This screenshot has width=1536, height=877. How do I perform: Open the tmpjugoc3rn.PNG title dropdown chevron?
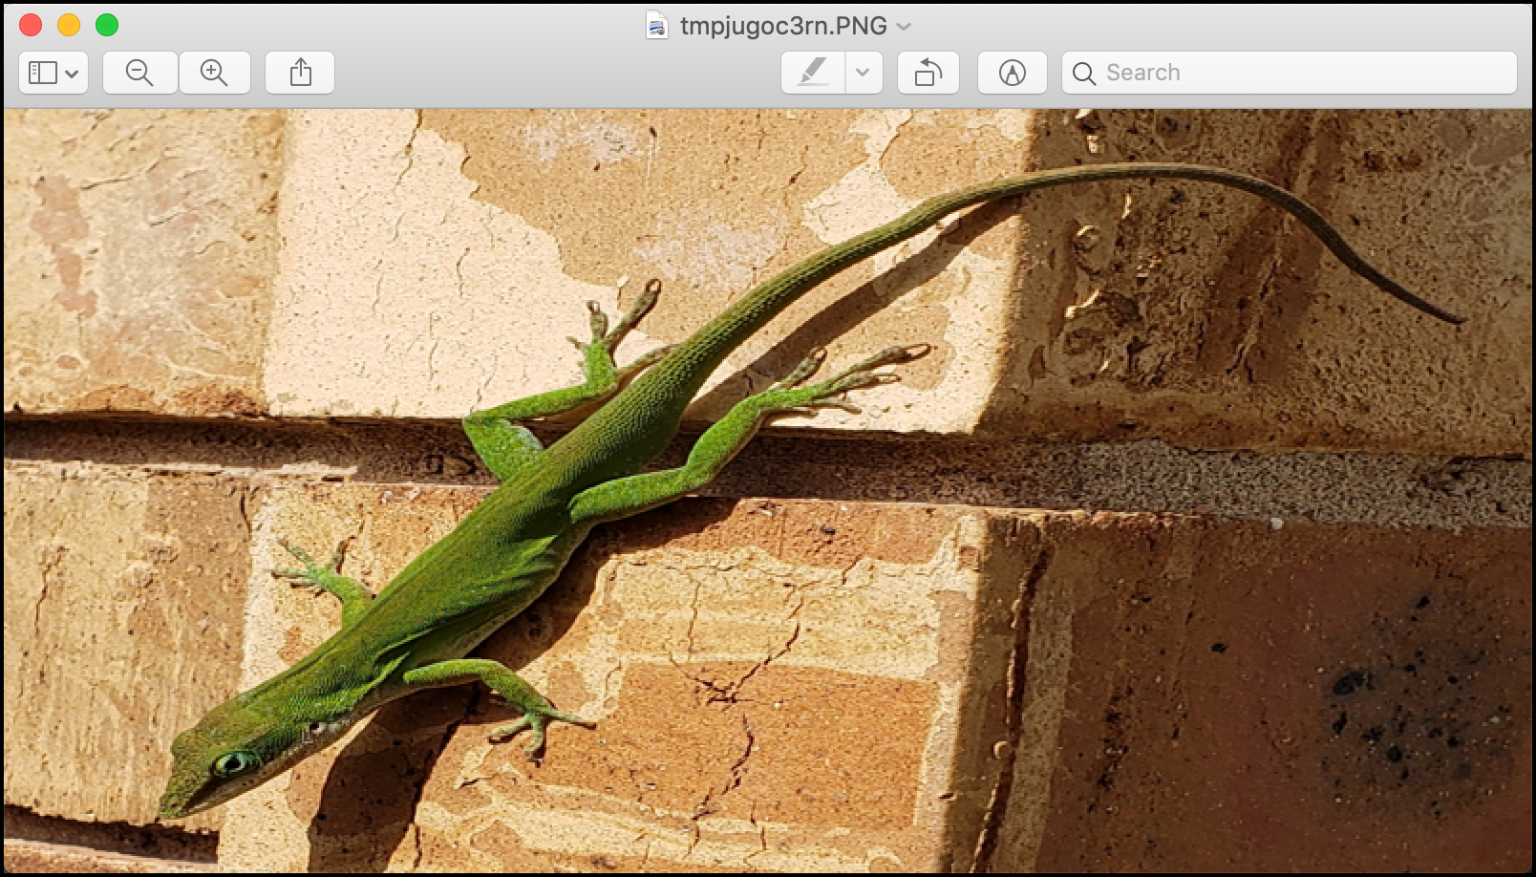pos(904,26)
